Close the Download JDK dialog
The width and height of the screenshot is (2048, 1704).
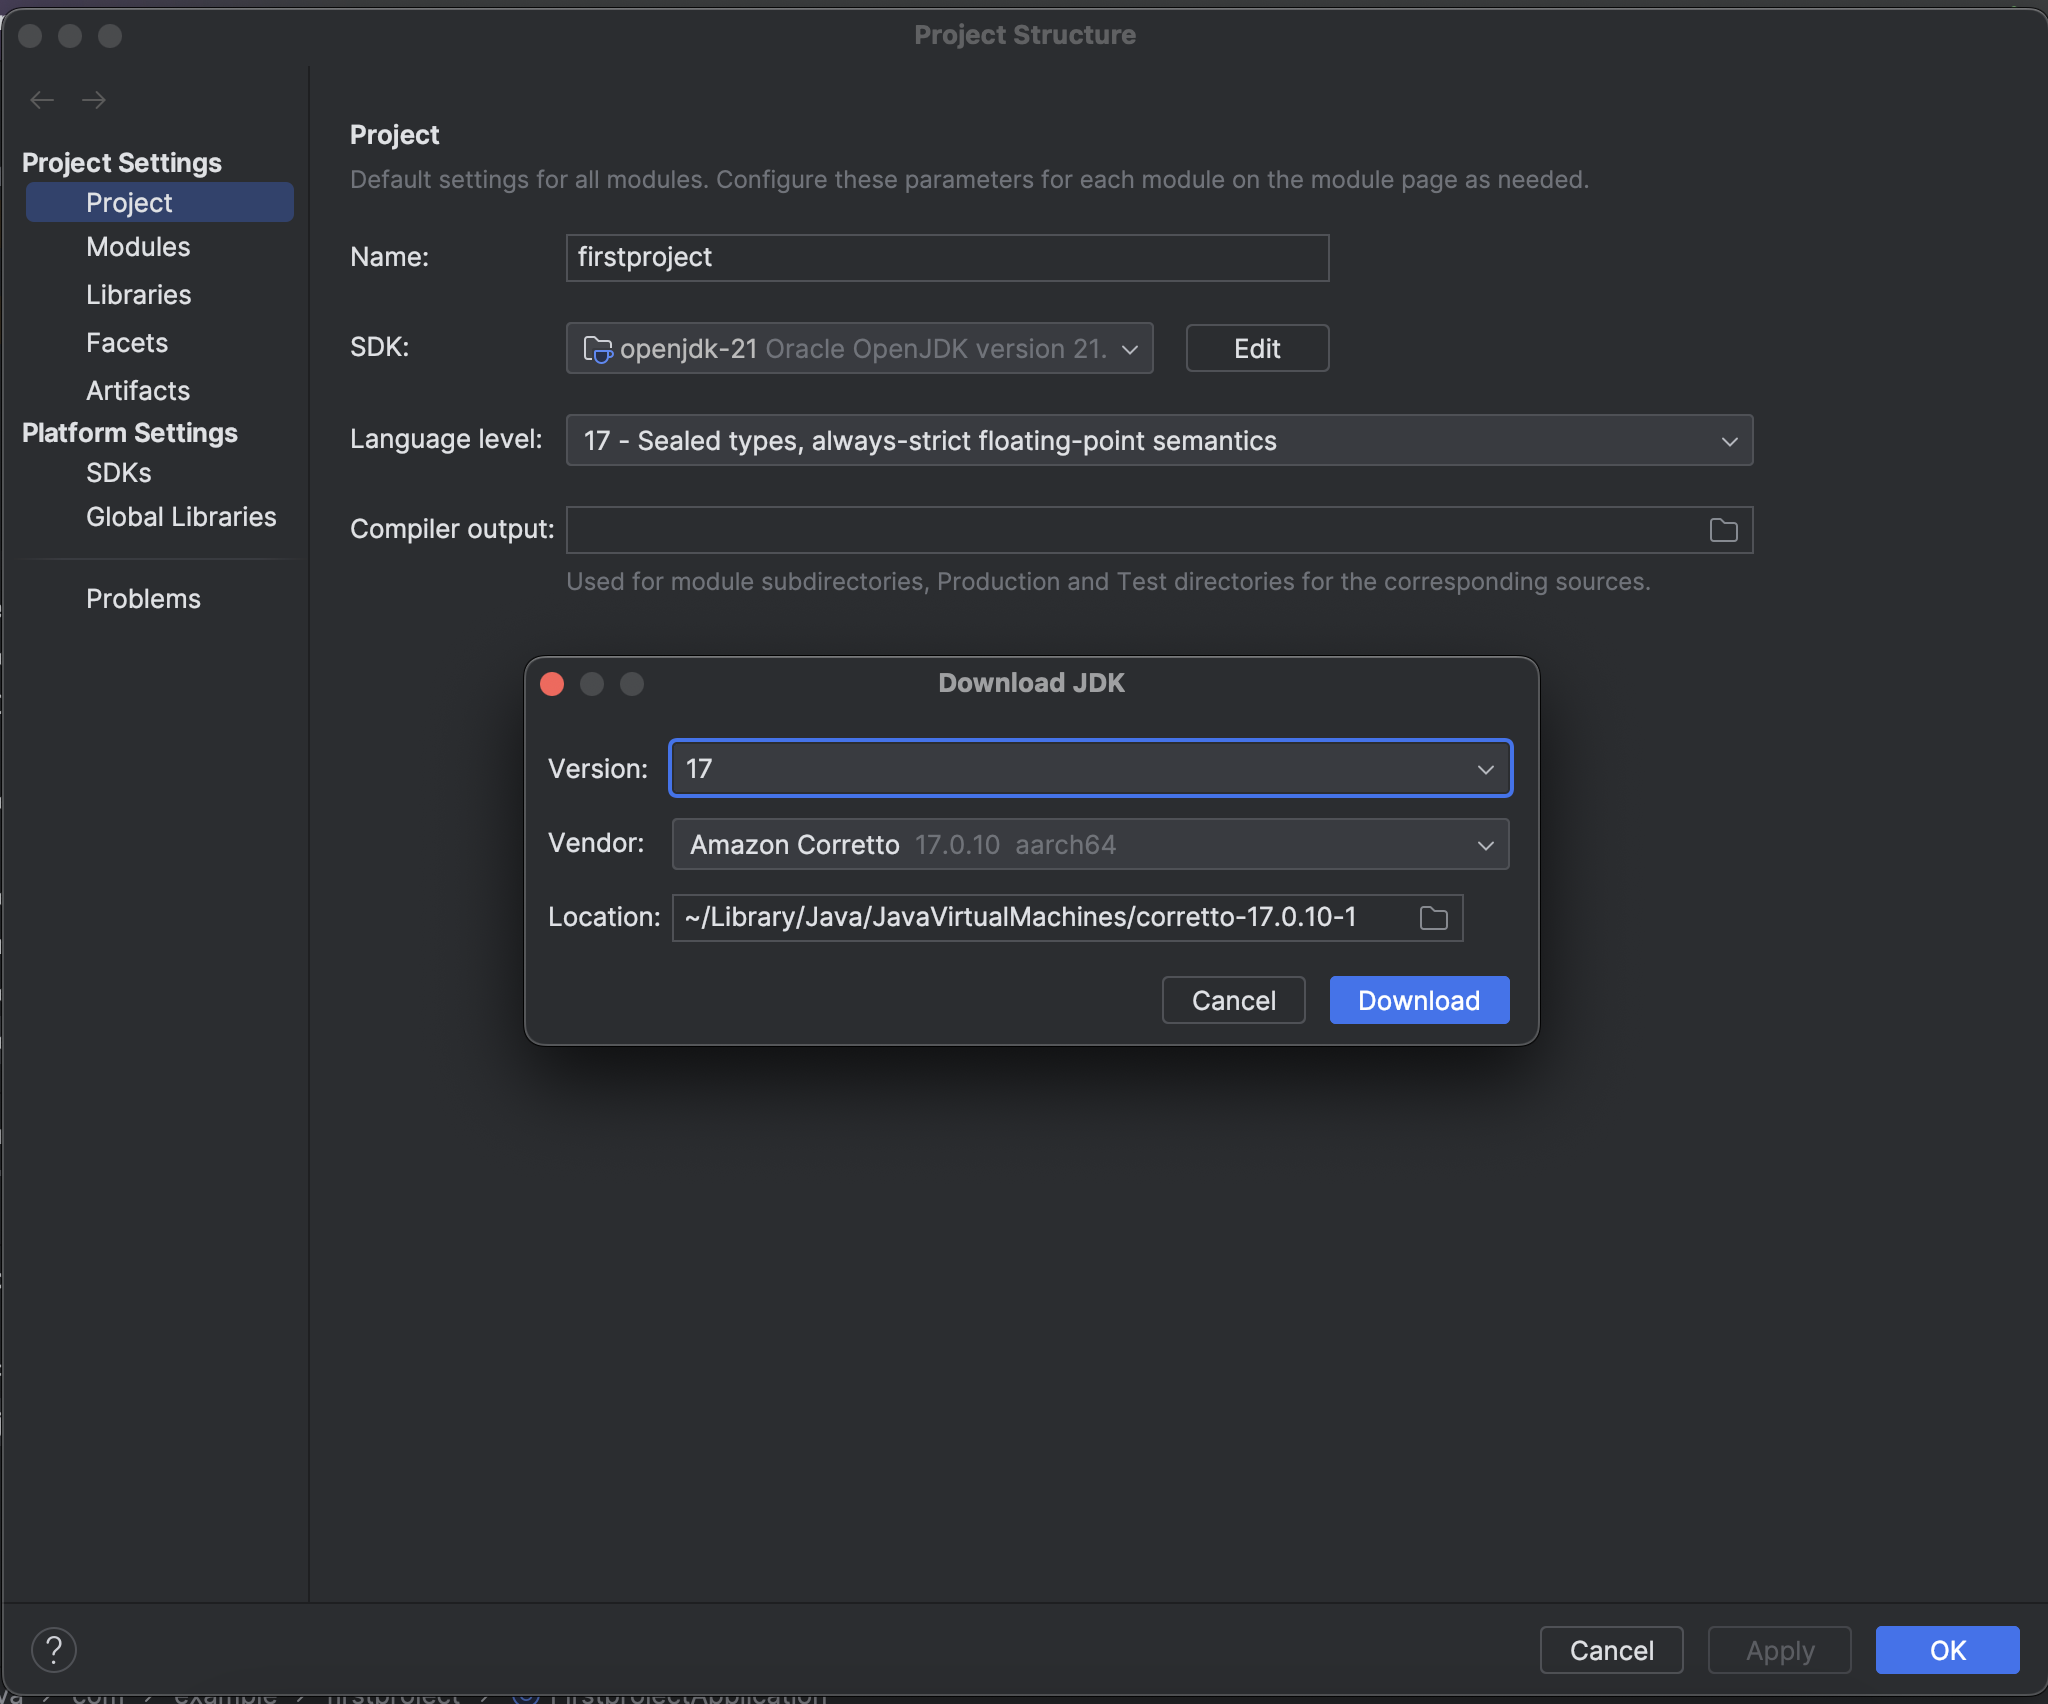552,684
